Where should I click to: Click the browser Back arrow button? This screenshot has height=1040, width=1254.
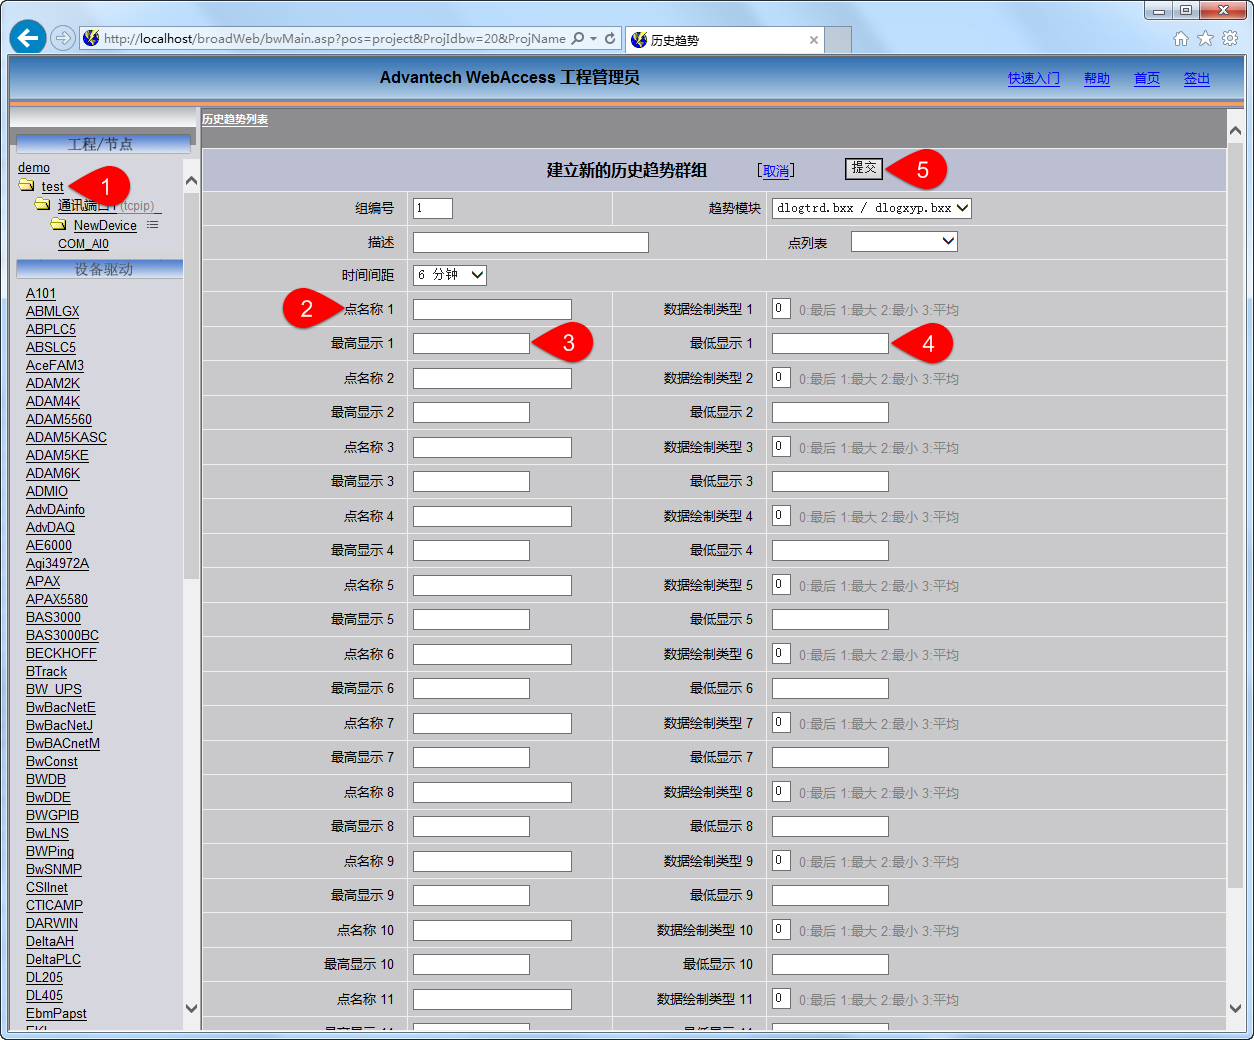tap(28, 38)
